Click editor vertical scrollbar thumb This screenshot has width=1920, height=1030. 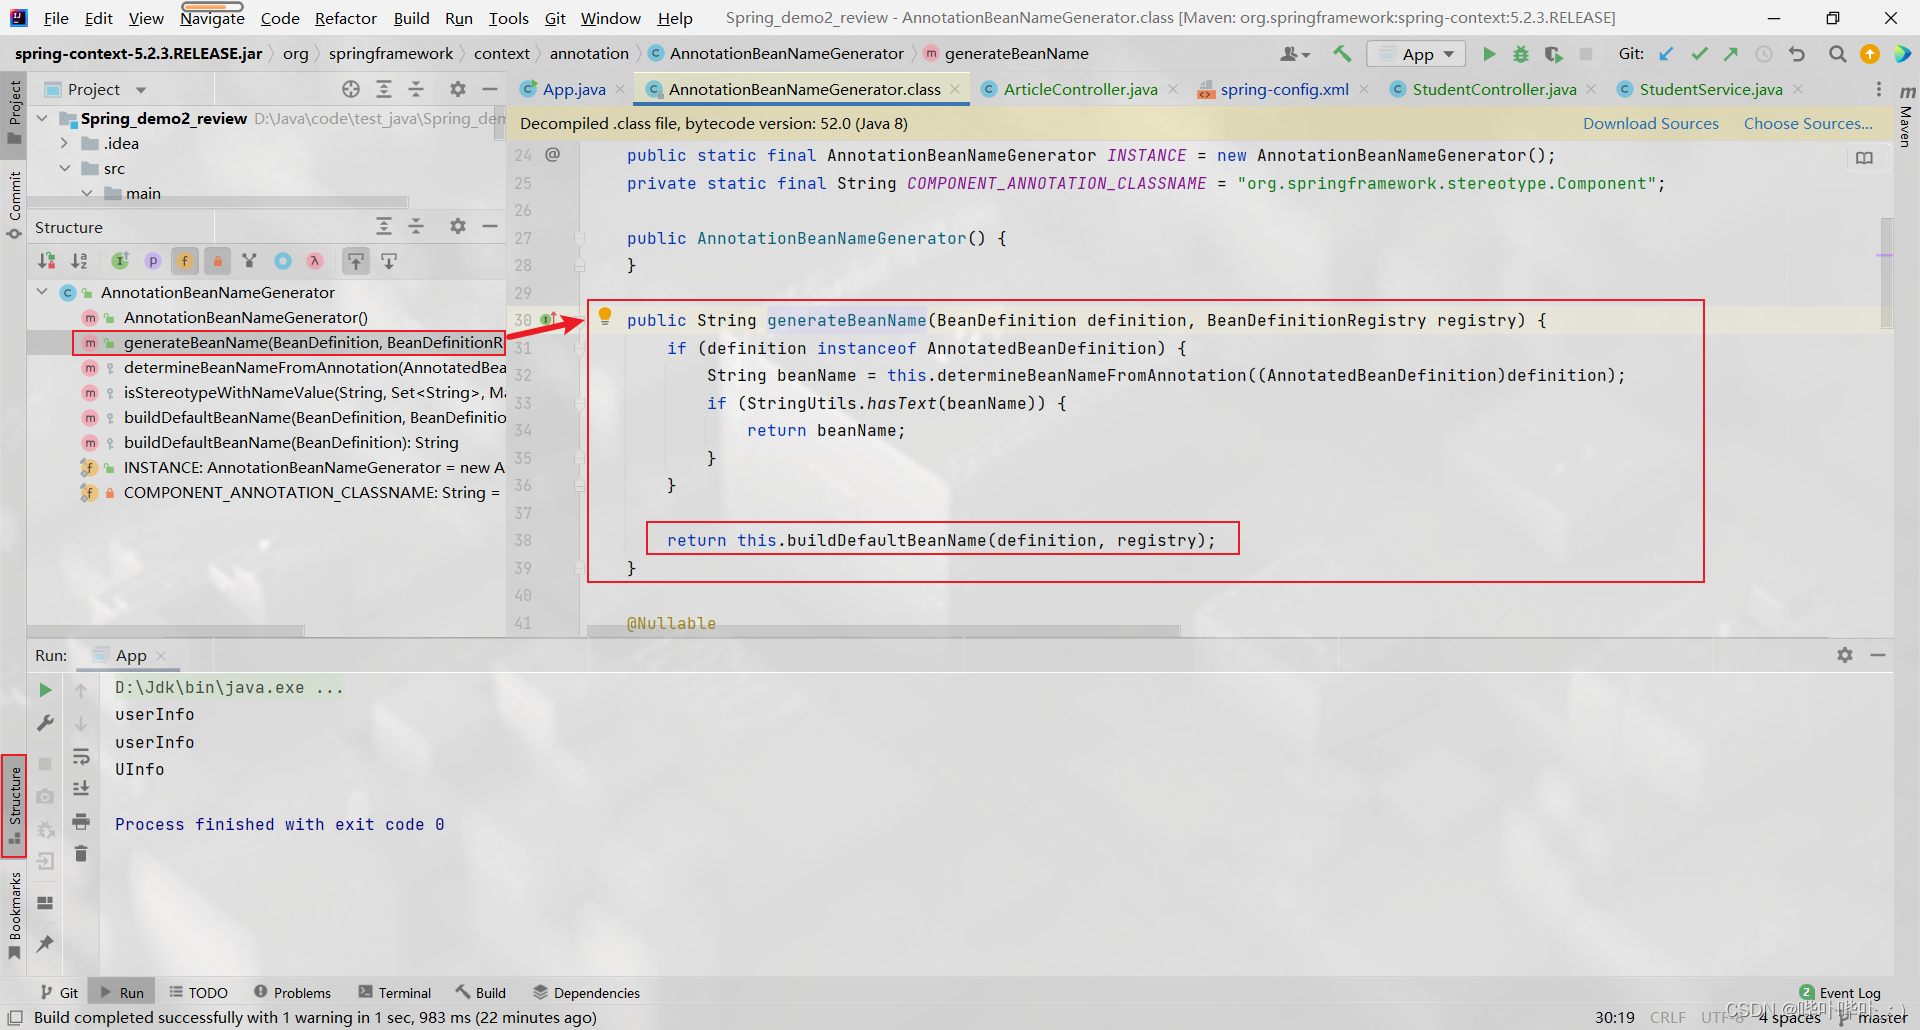pos(1886,273)
